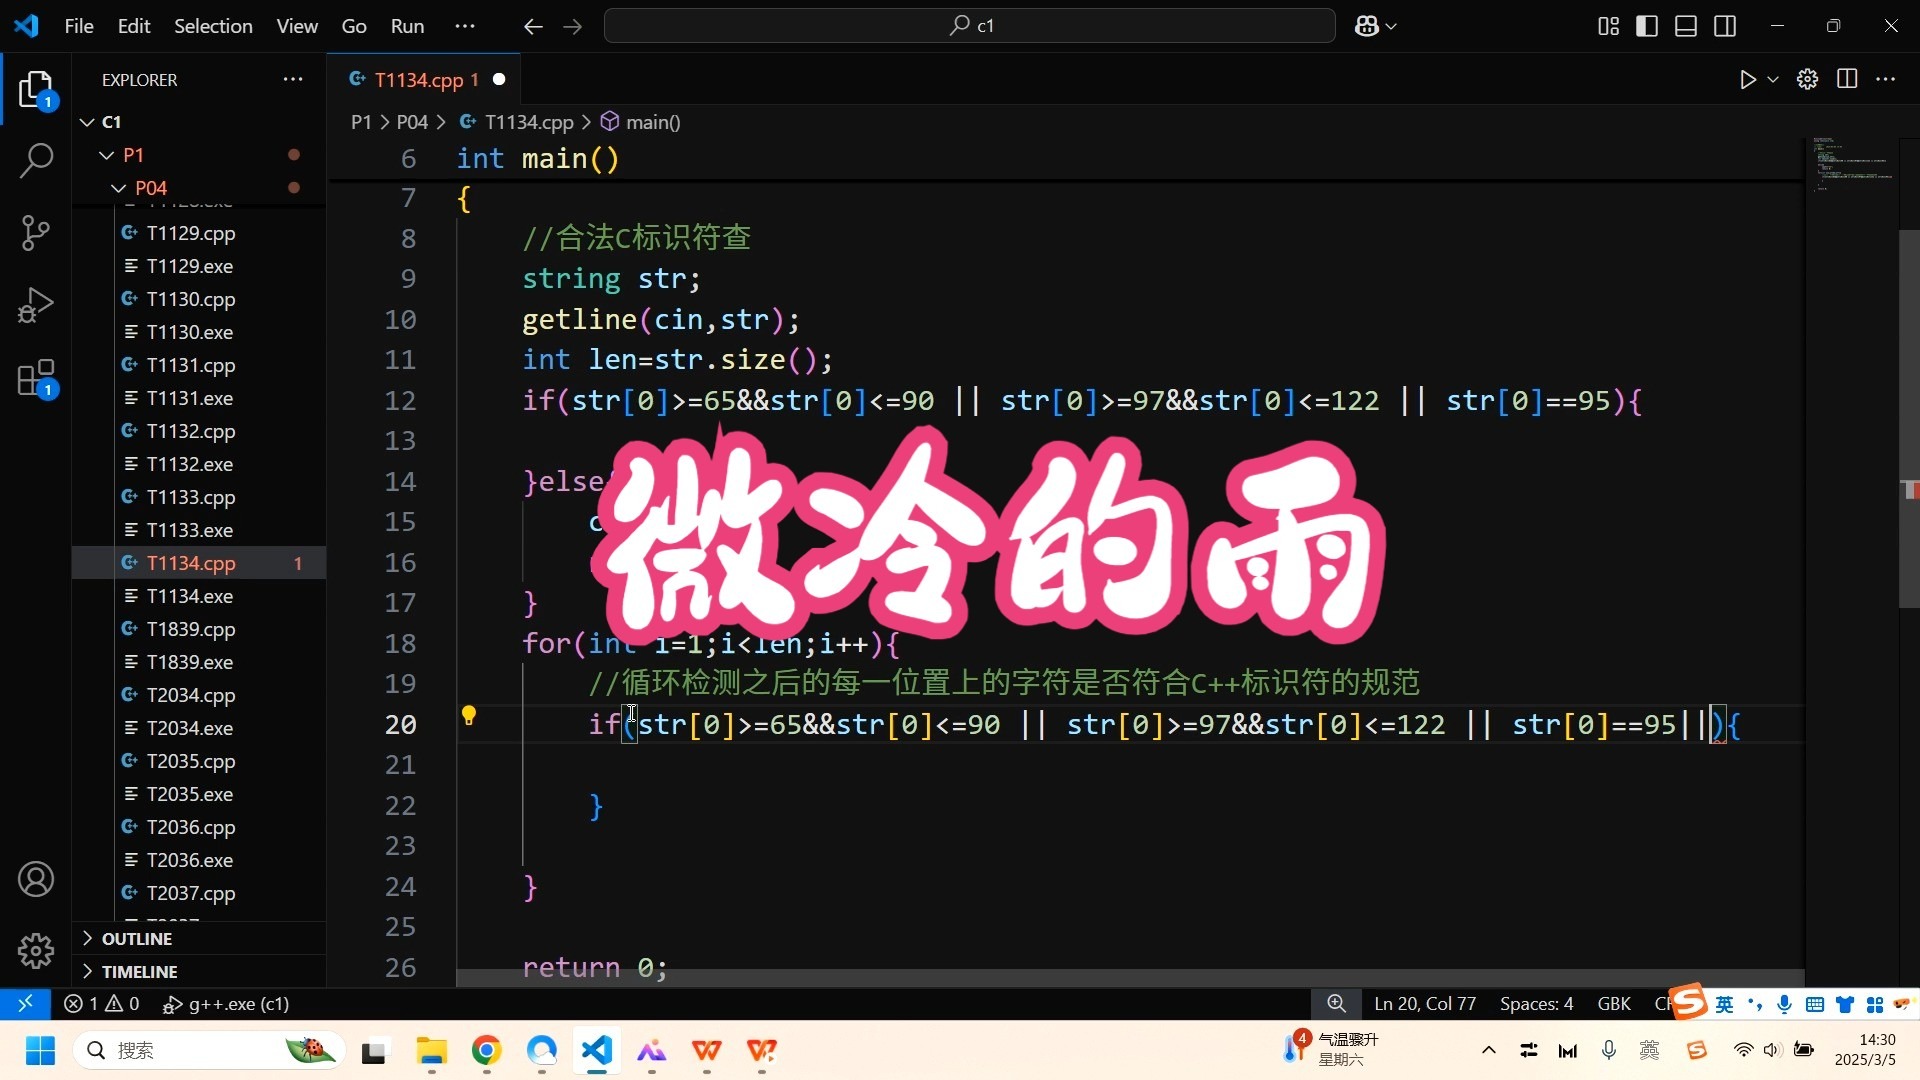Open Source Control view

36,232
